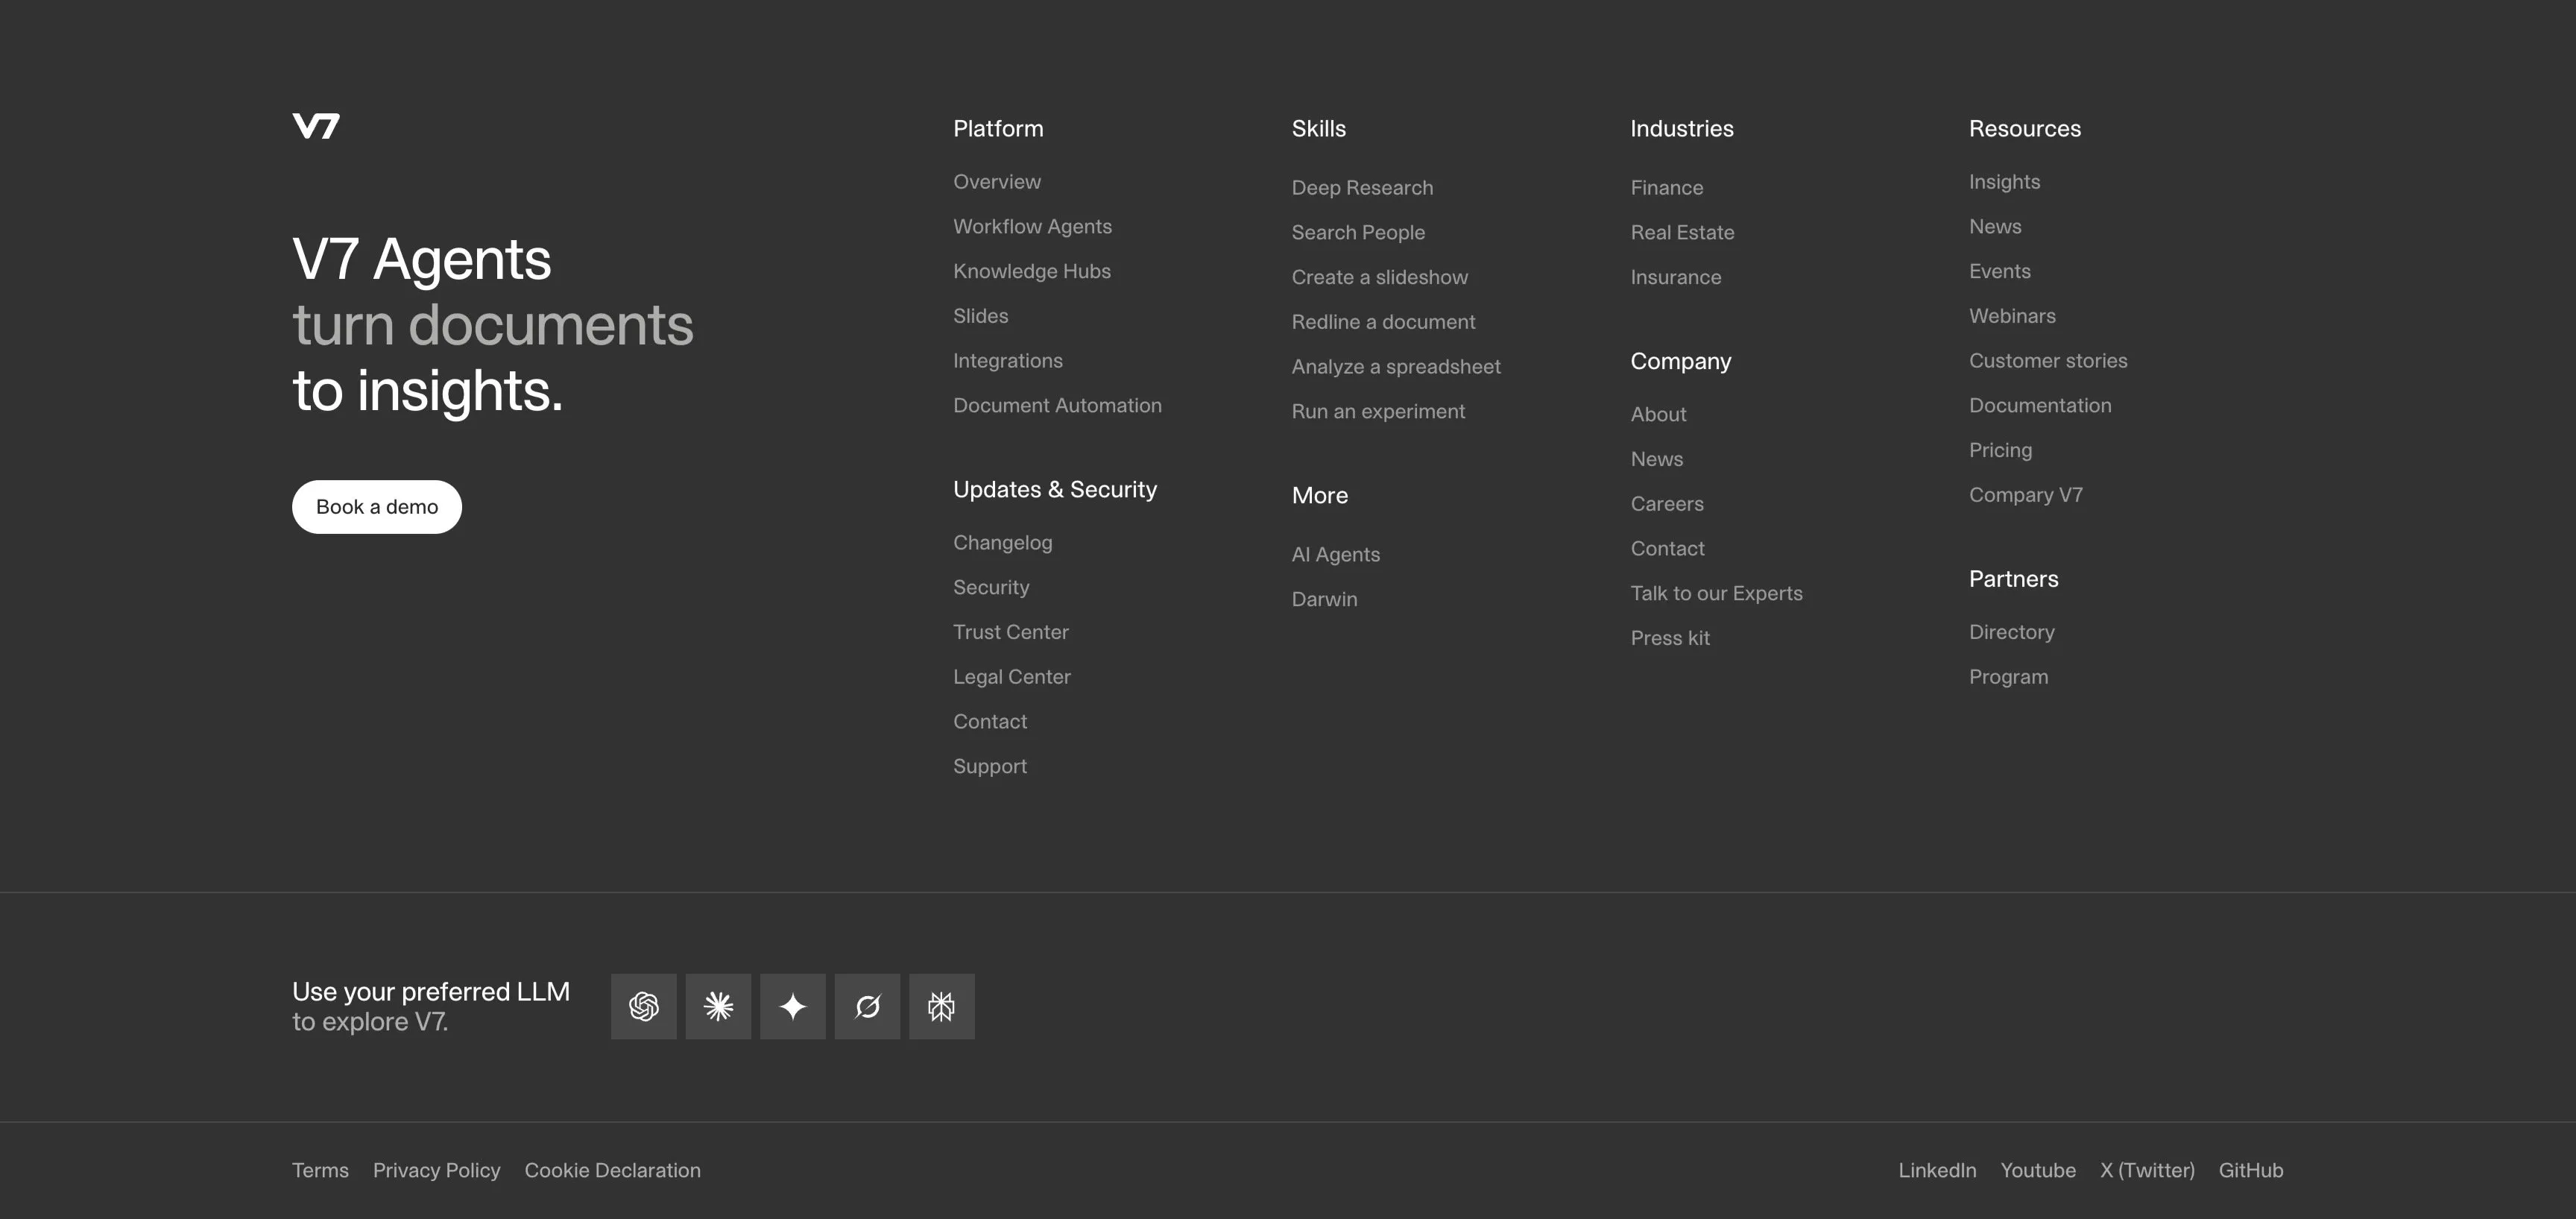
Task: Go to the X (Twitter) link
Action: 2147,1170
